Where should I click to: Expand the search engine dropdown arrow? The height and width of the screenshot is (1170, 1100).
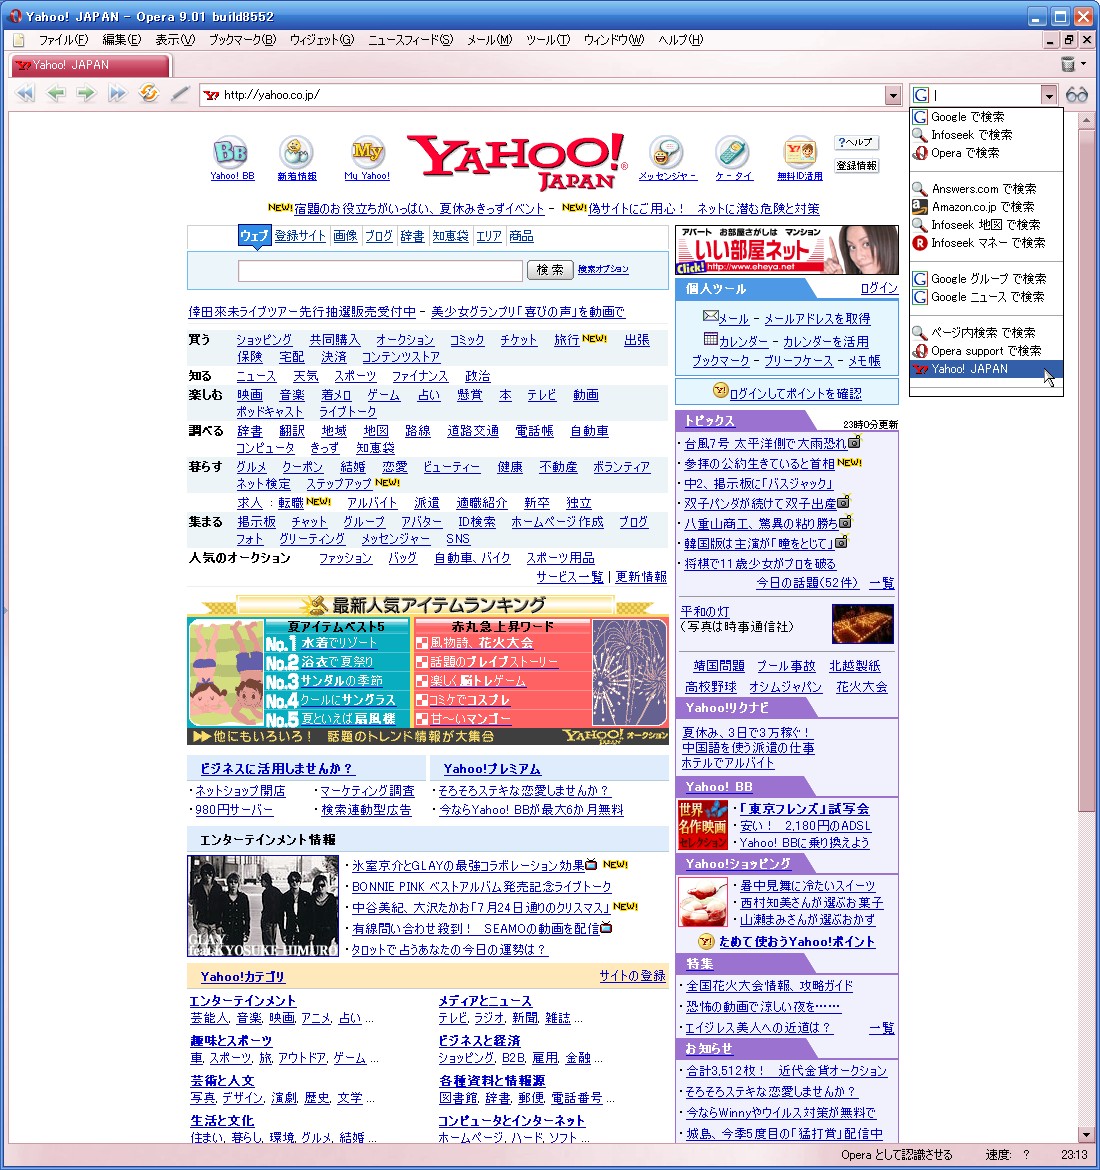[1049, 95]
